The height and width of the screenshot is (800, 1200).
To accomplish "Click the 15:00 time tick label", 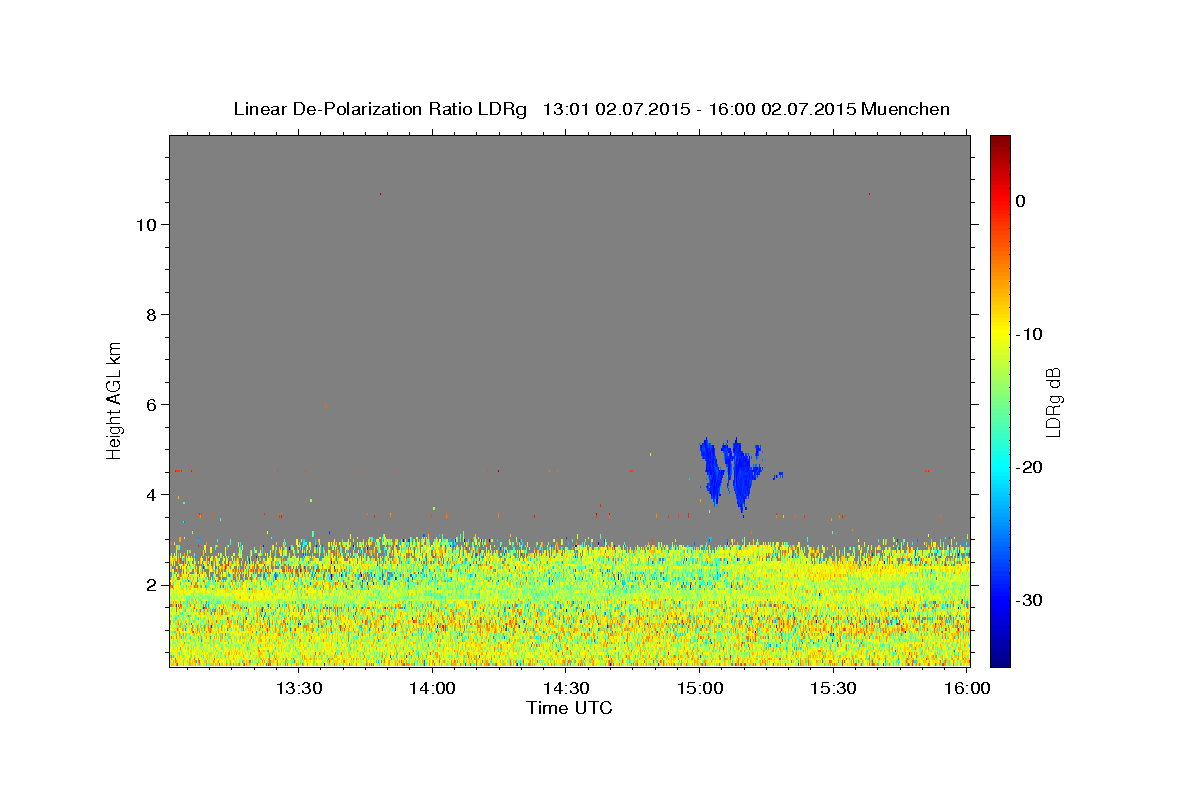I will click(700, 688).
